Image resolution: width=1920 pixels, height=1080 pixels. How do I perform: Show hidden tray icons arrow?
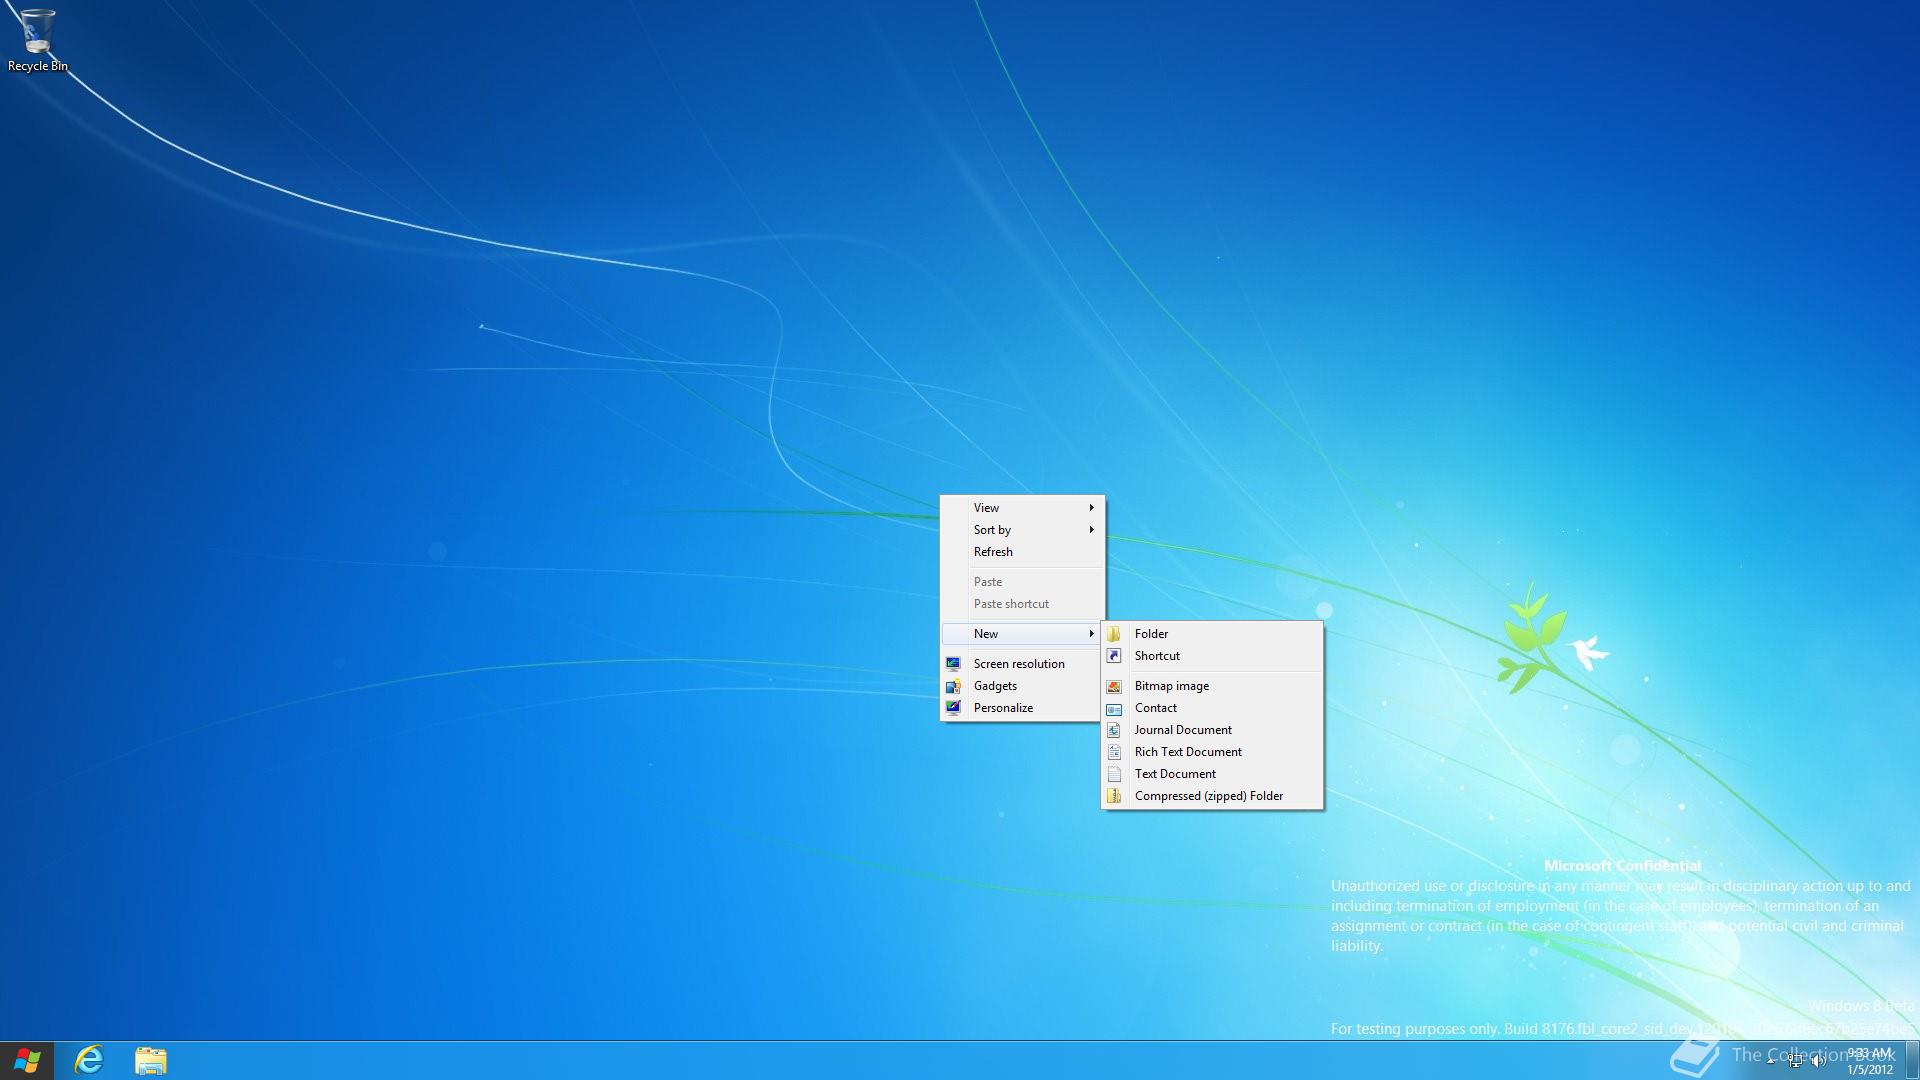[1771, 1061]
